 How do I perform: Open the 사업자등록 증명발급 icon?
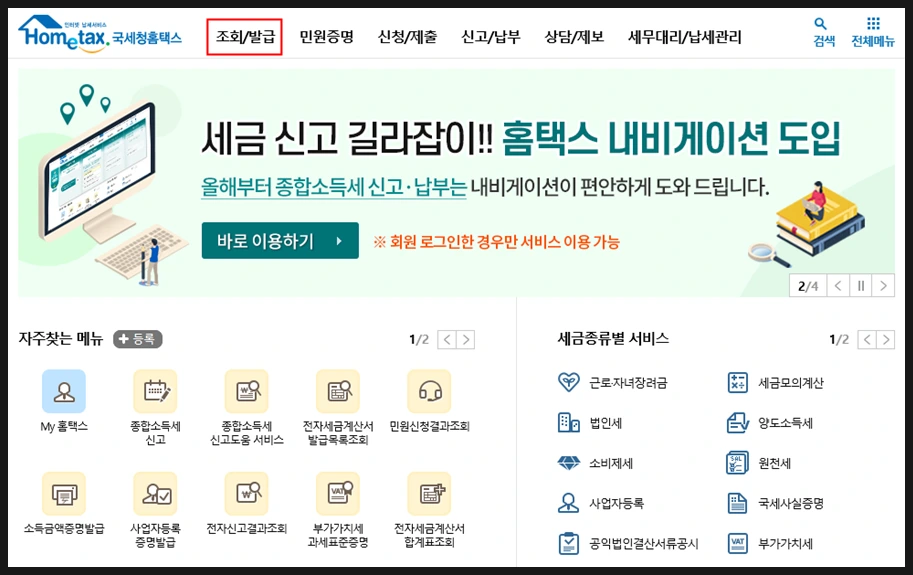[x=155, y=494]
